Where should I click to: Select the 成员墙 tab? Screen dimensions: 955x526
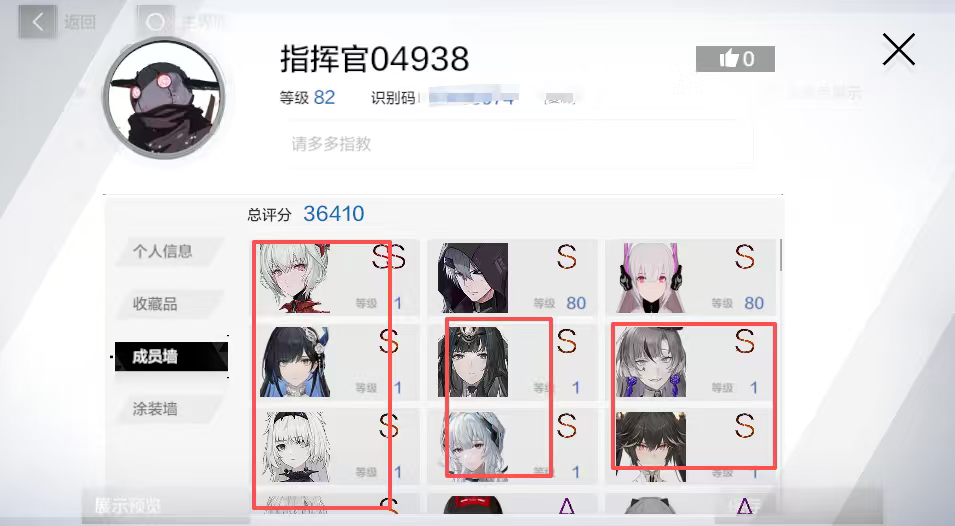[x=171, y=356]
